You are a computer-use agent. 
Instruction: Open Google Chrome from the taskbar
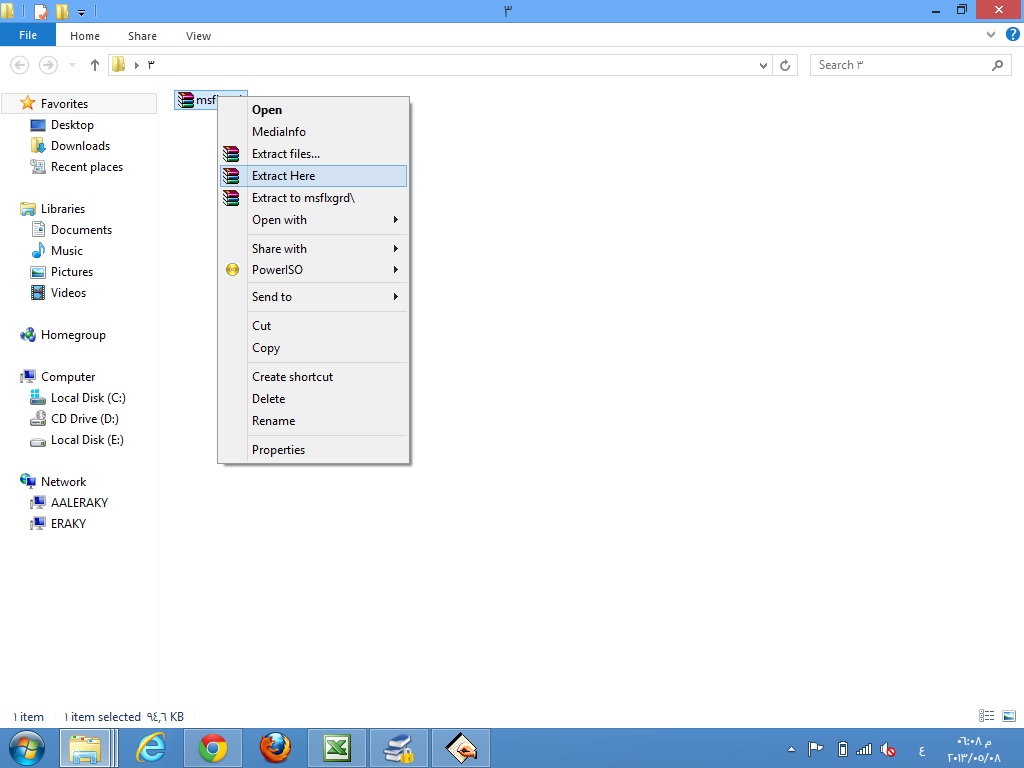coord(213,748)
